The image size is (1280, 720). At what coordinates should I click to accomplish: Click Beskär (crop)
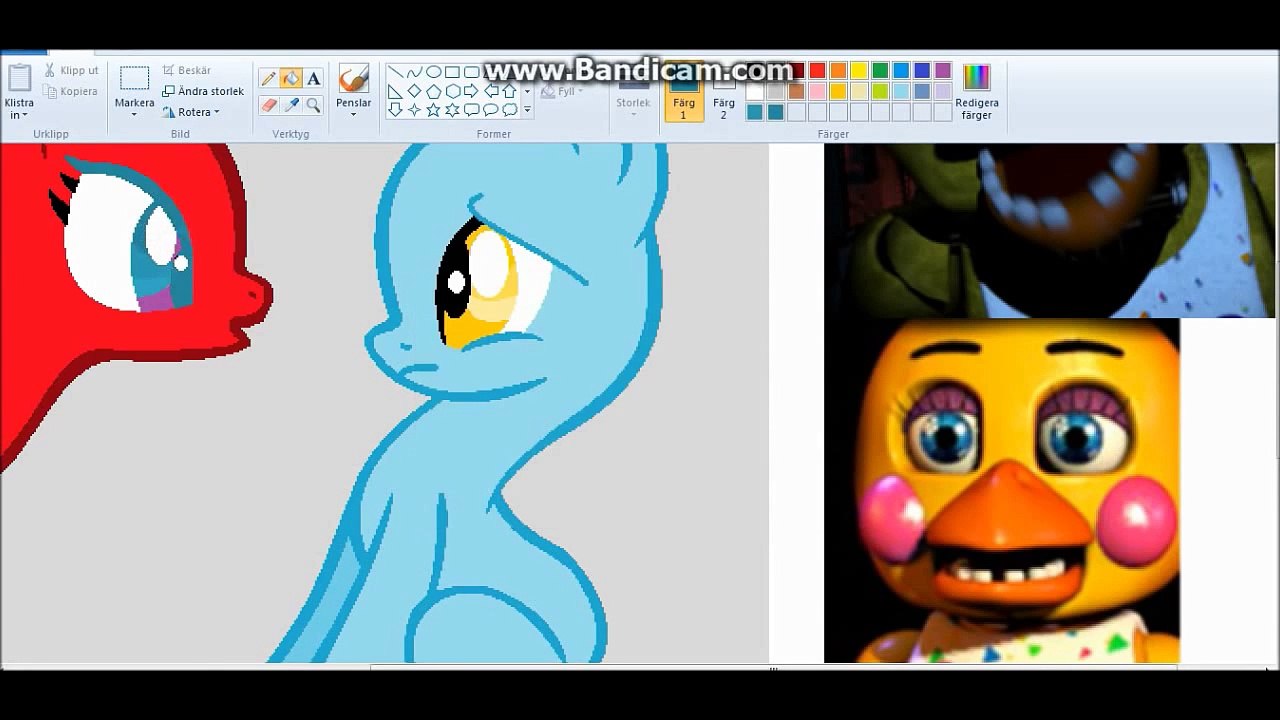187,70
